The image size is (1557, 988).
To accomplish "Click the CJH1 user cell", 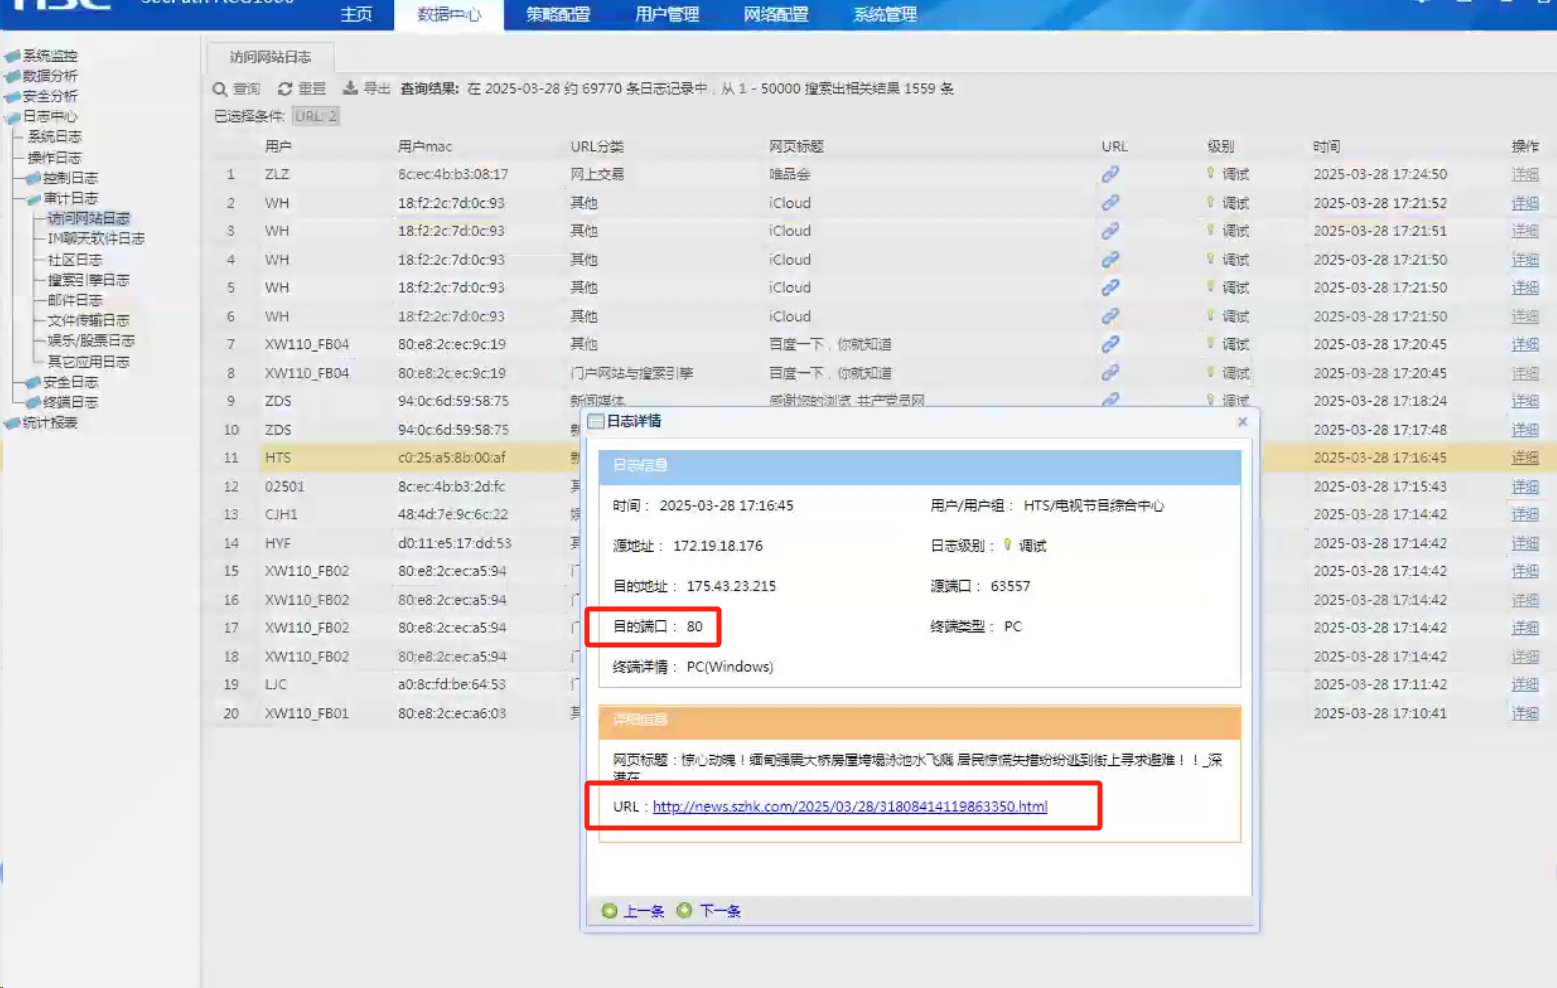I will (x=281, y=514).
